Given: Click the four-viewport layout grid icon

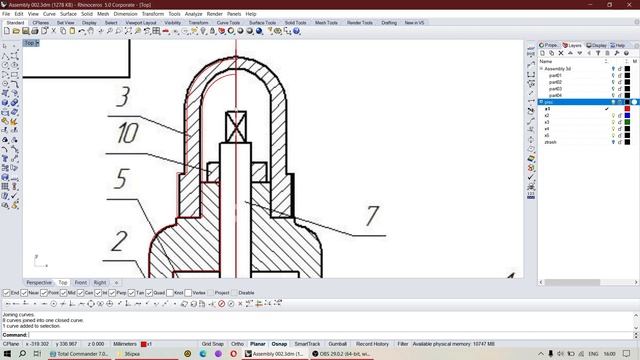Looking at the screenshot, I should click(156, 31).
